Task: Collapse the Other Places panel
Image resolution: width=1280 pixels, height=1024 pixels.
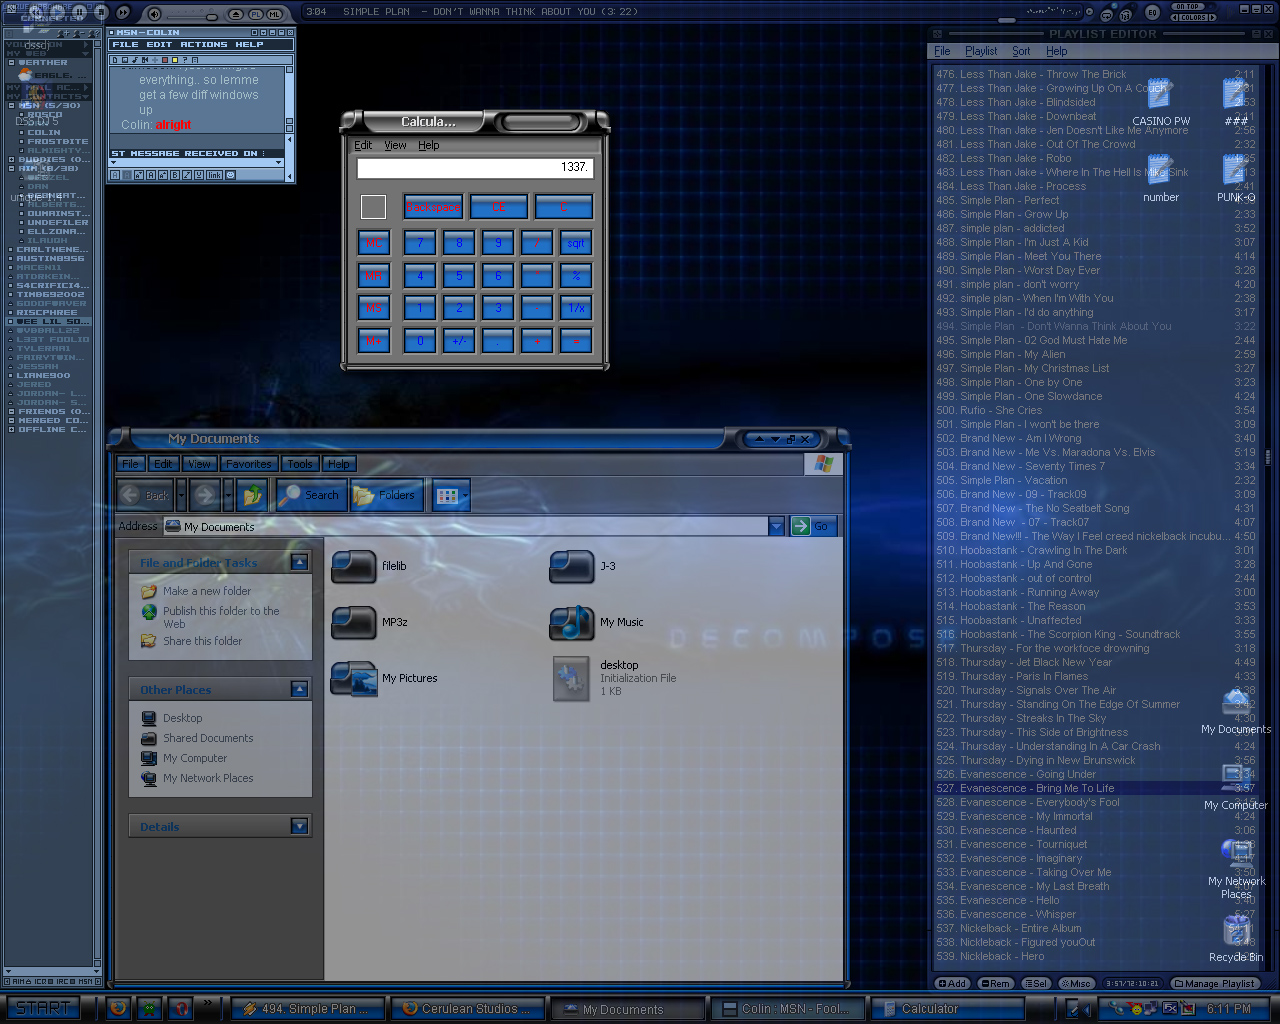Action: pyautogui.click(x=299, y=689)
